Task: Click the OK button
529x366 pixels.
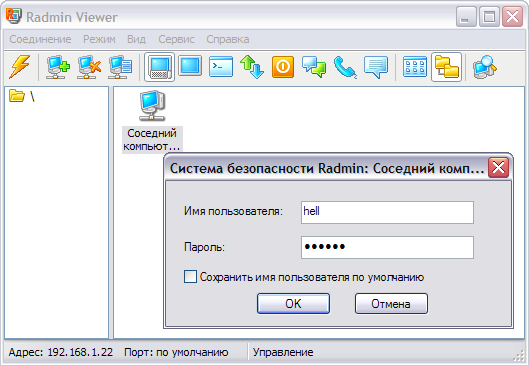Action: pyautogui.click(x=293, y=304)
